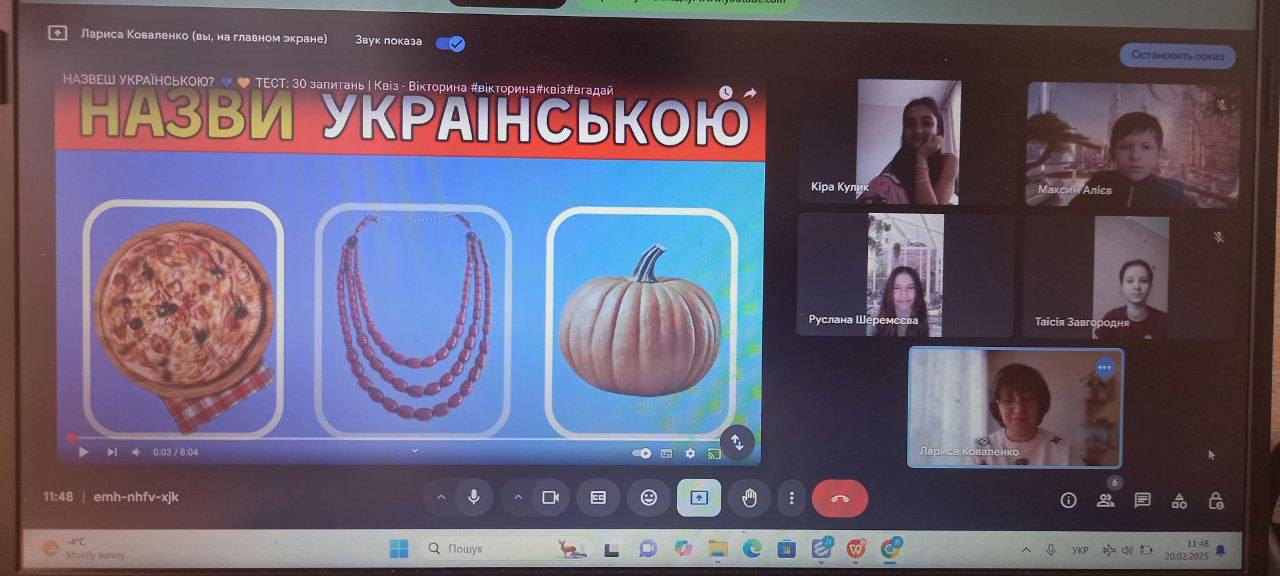Mute the YouTube video volume
The height and width of the screenshot is (576, 1280).
pos(136,452)
